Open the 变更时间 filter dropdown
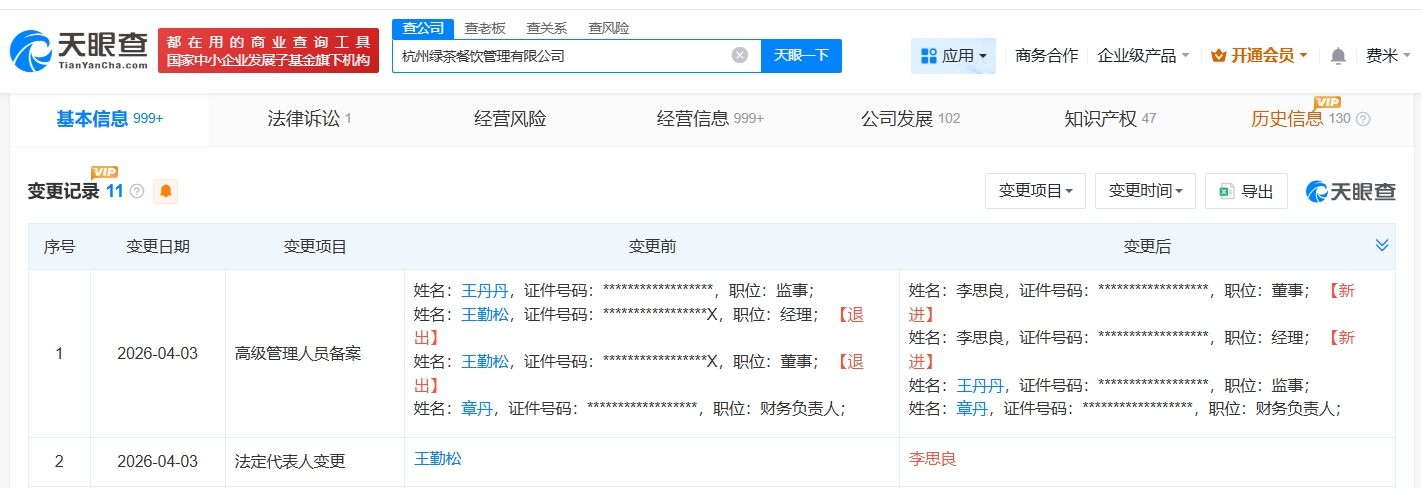1421x488 pixels. [x=1145, y=191]
